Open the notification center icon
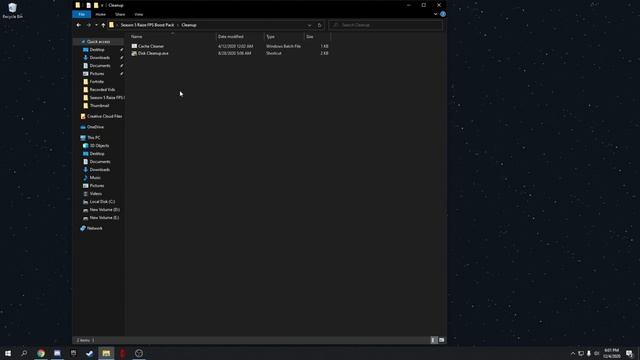Viewport: 640px width, 360px height. (629, 353)
